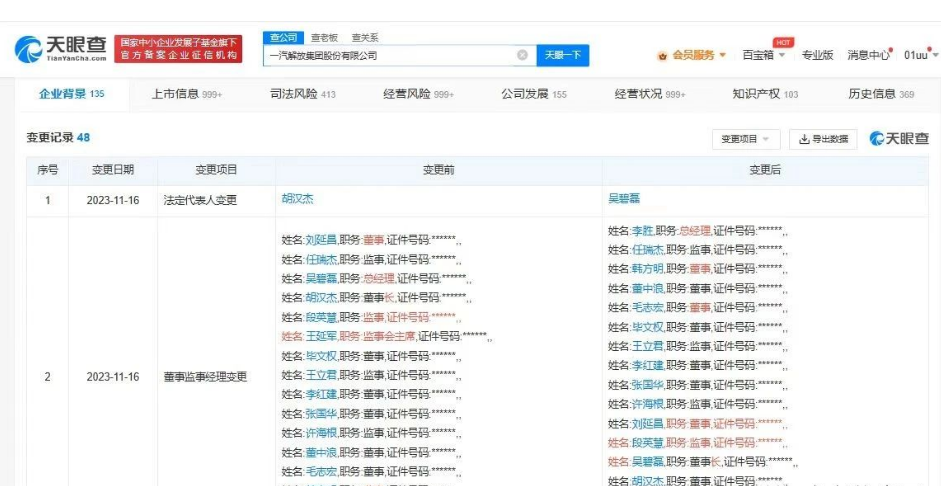Open the 01uu account dropdown
Viewport: 941px width, 486px height.
coord(922,55)
